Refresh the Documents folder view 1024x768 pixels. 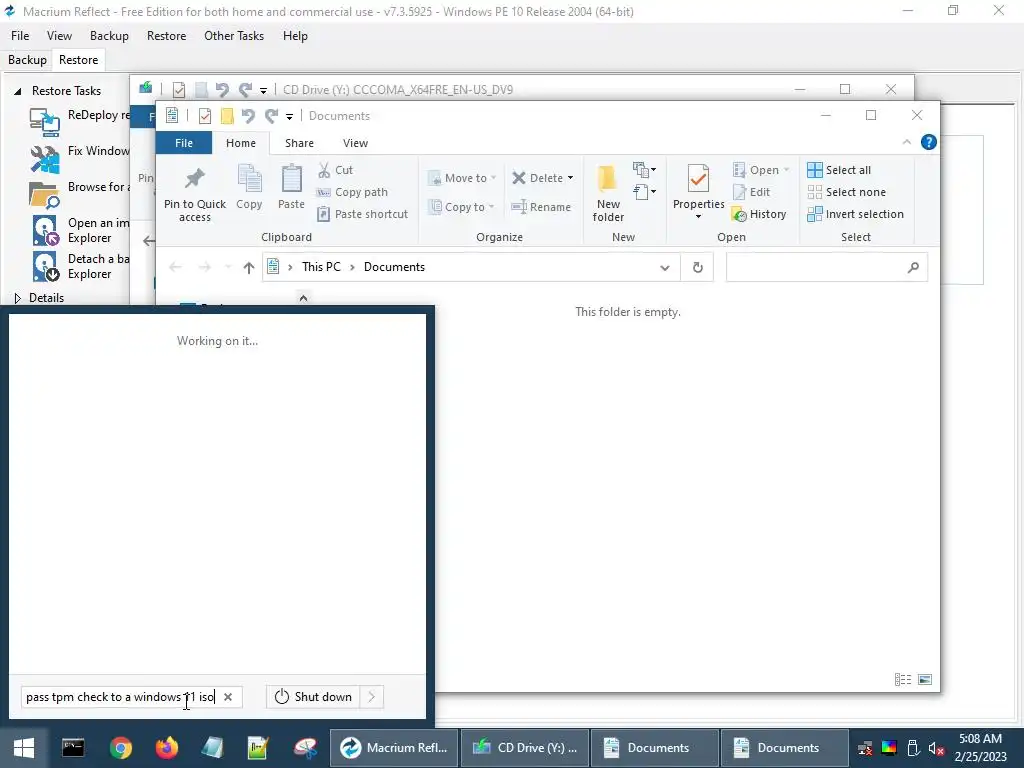pyautogui.click(x=697, y=267)
